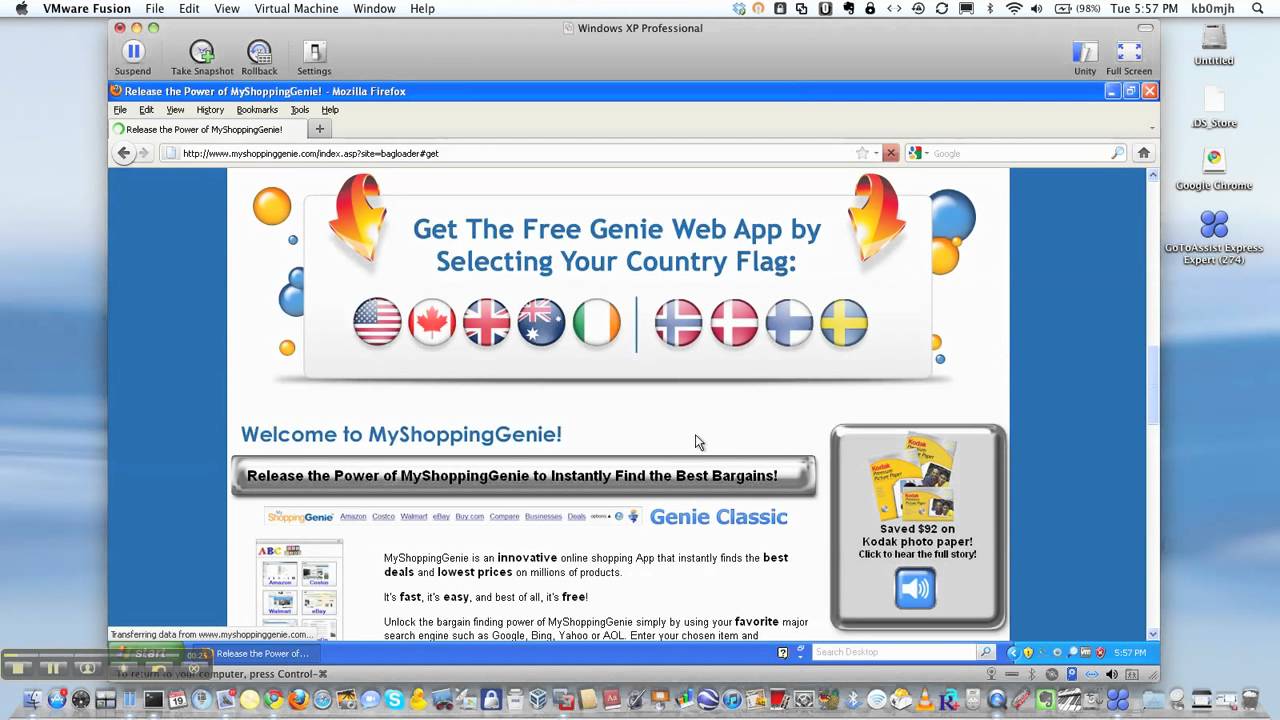
Task: Open the Firefox View menu
Action: [175, 110]
